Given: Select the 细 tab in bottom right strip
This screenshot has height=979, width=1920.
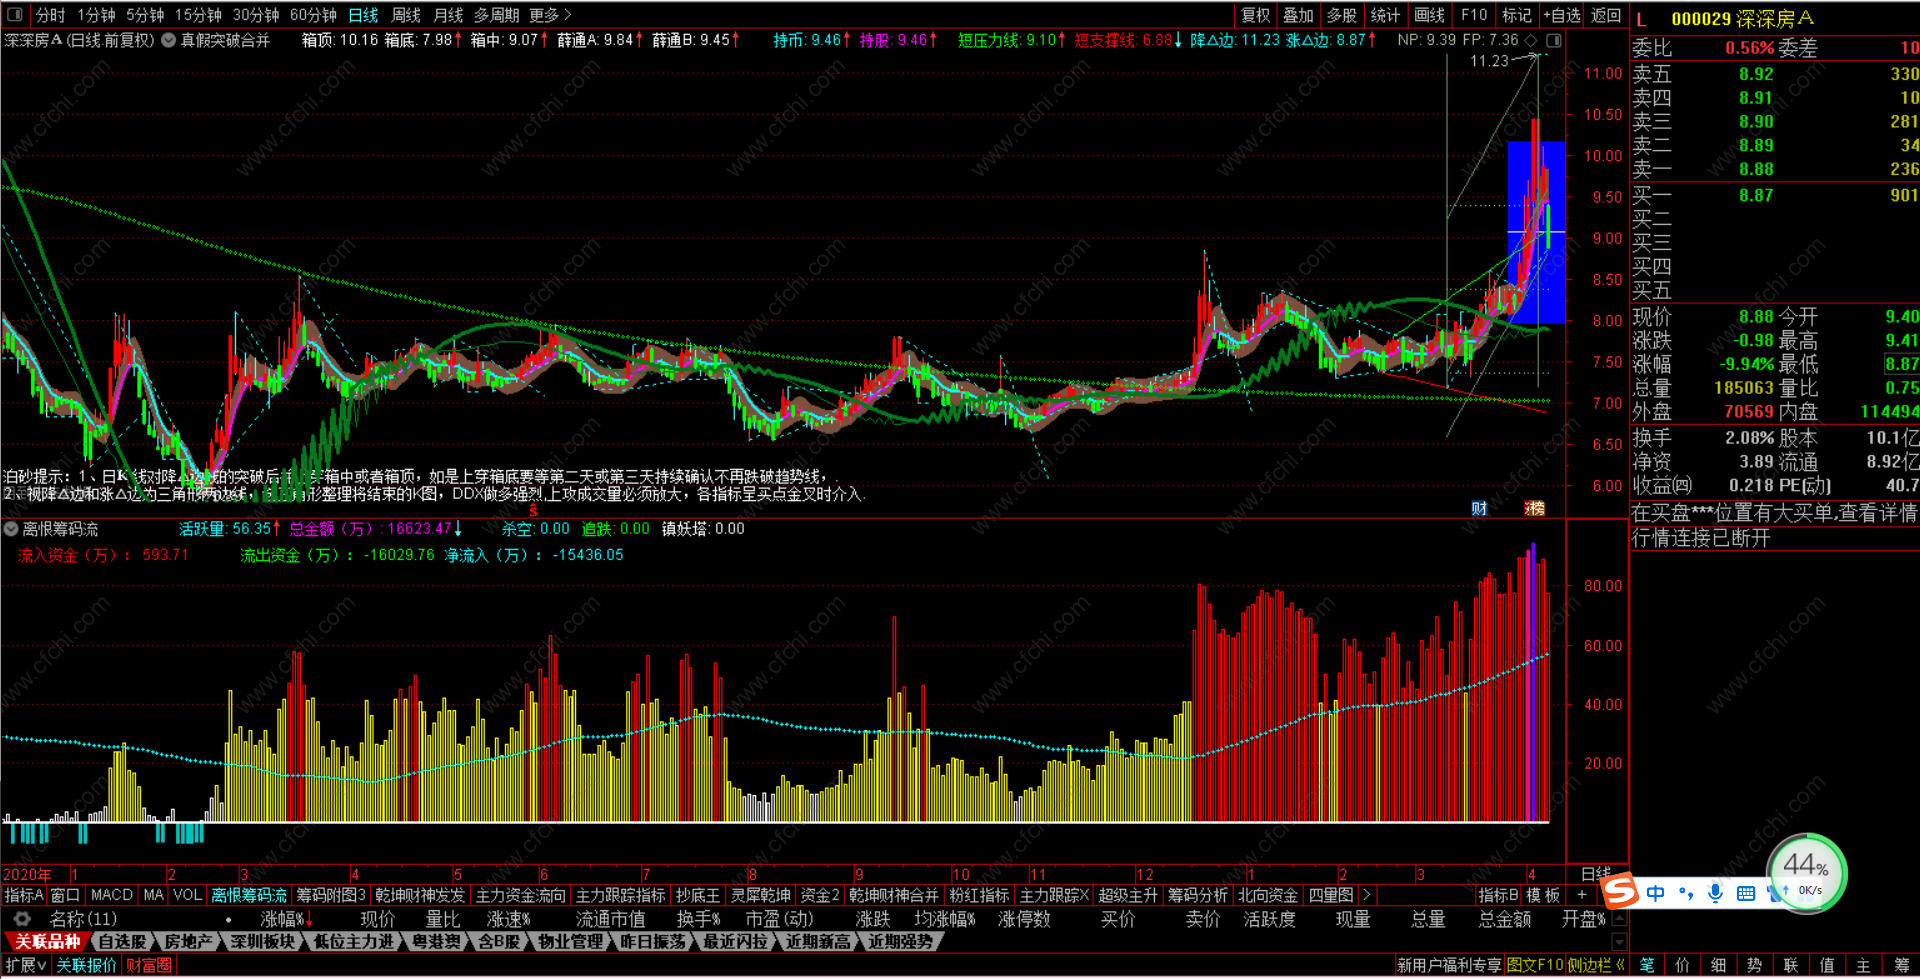Looking at the screenshot, I should point(1719,965).
